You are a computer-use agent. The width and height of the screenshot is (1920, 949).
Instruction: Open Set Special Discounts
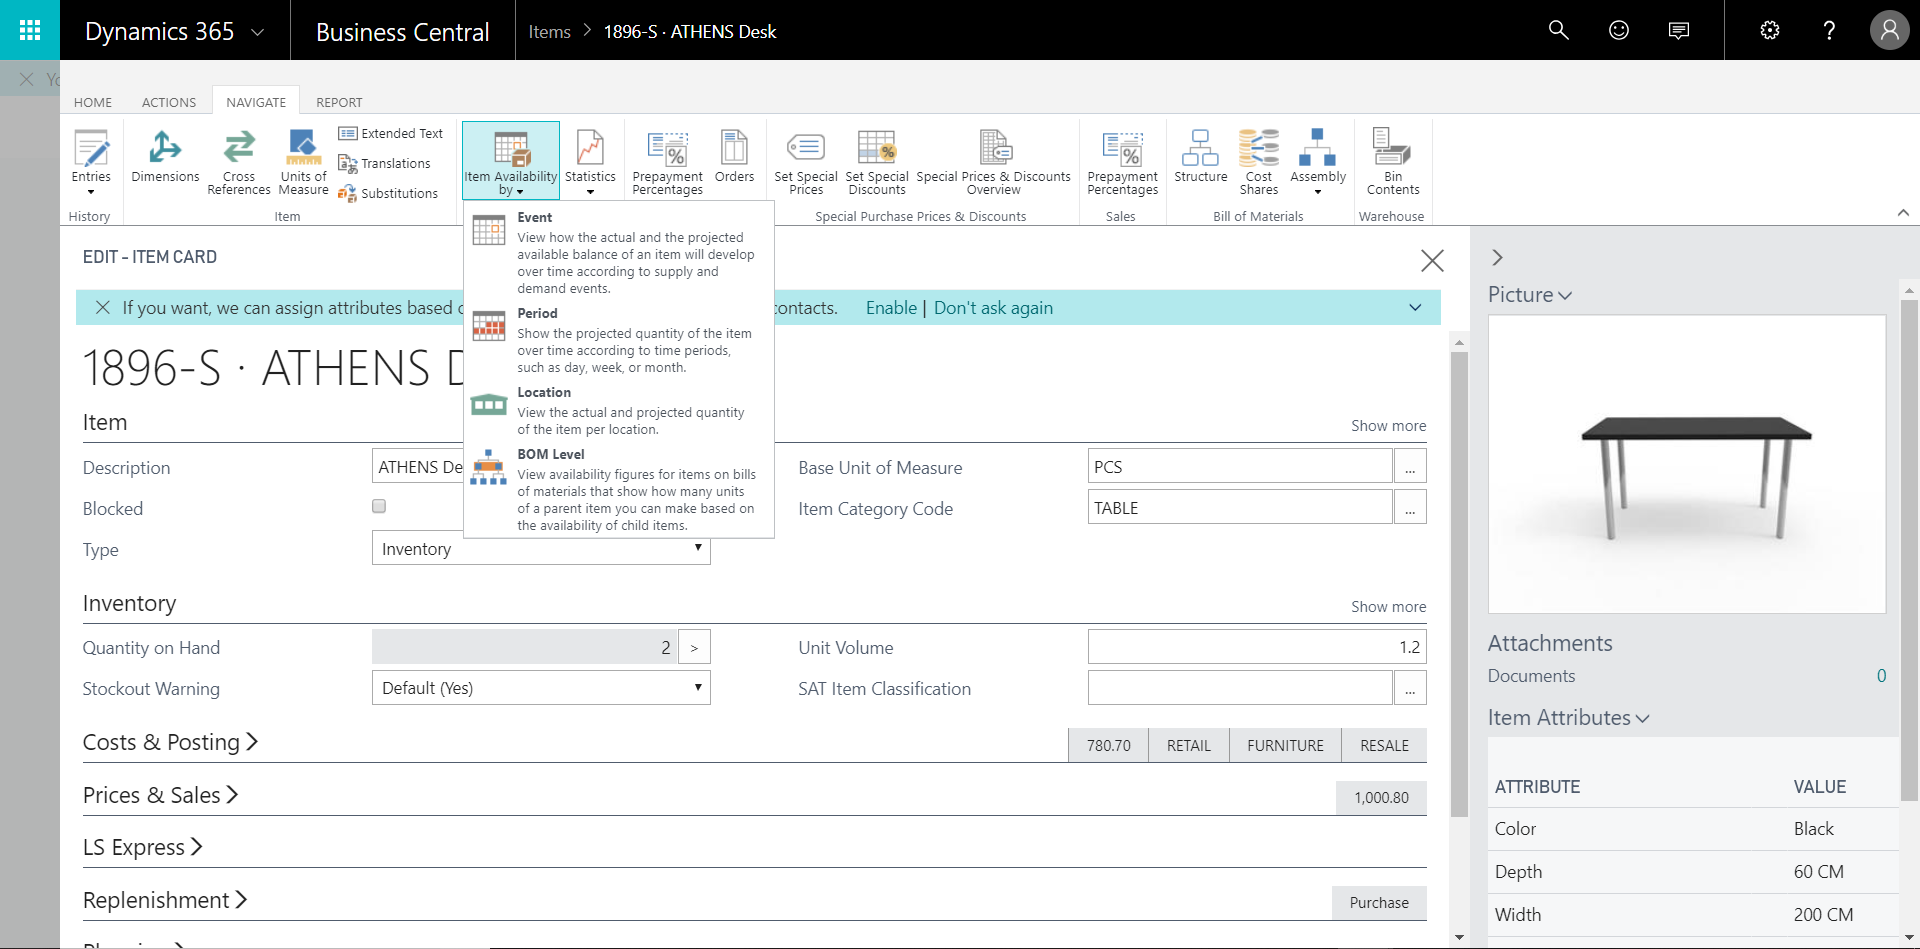click(877, 163)
